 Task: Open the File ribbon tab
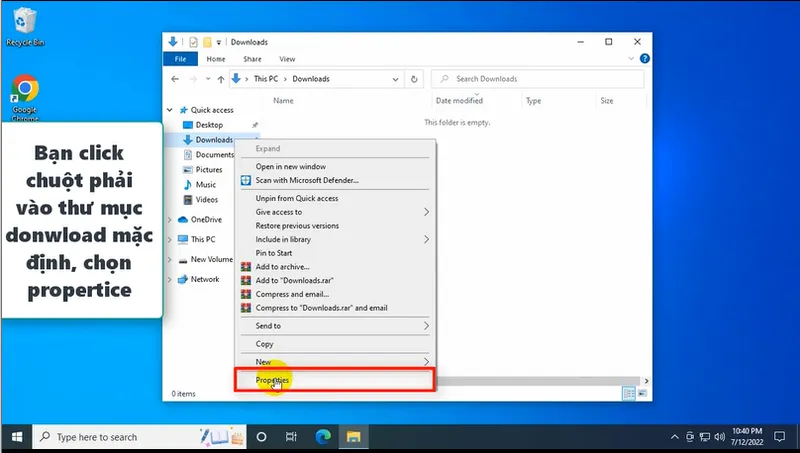[180, 59]
